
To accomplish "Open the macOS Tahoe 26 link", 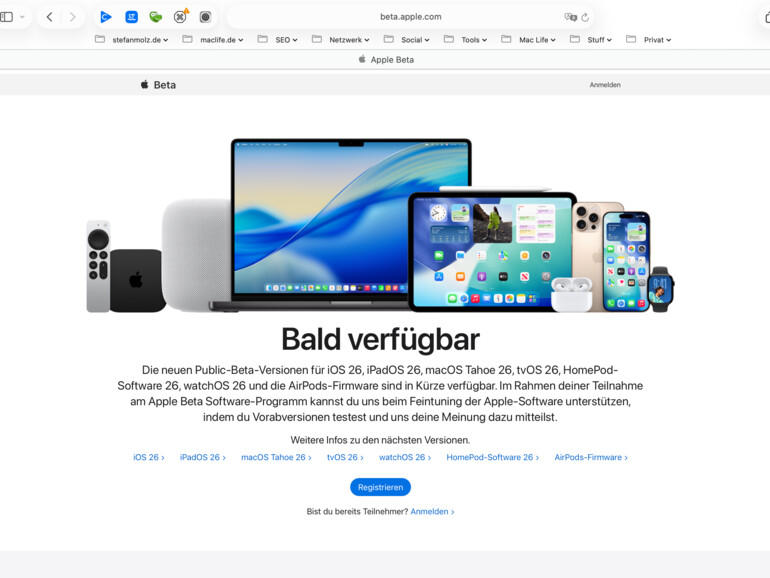I will [x=276, y=457].
